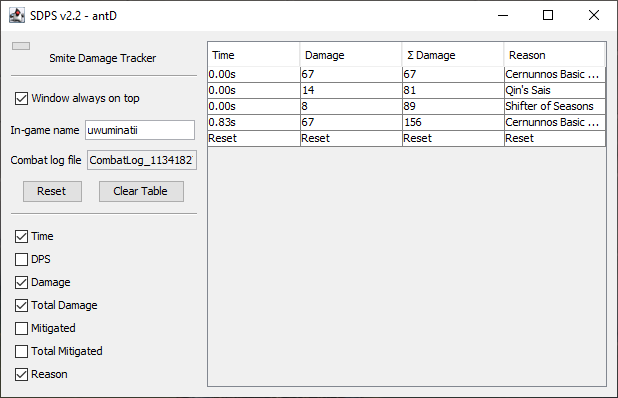Select the 81 total damage cell

pos(453,90)
